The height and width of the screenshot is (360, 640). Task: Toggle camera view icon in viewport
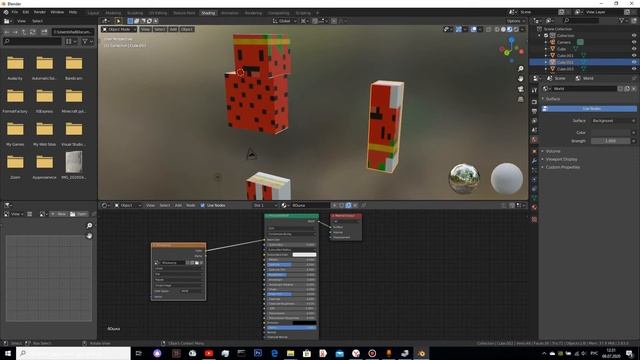pyautogui.click(x=520, y=89)
